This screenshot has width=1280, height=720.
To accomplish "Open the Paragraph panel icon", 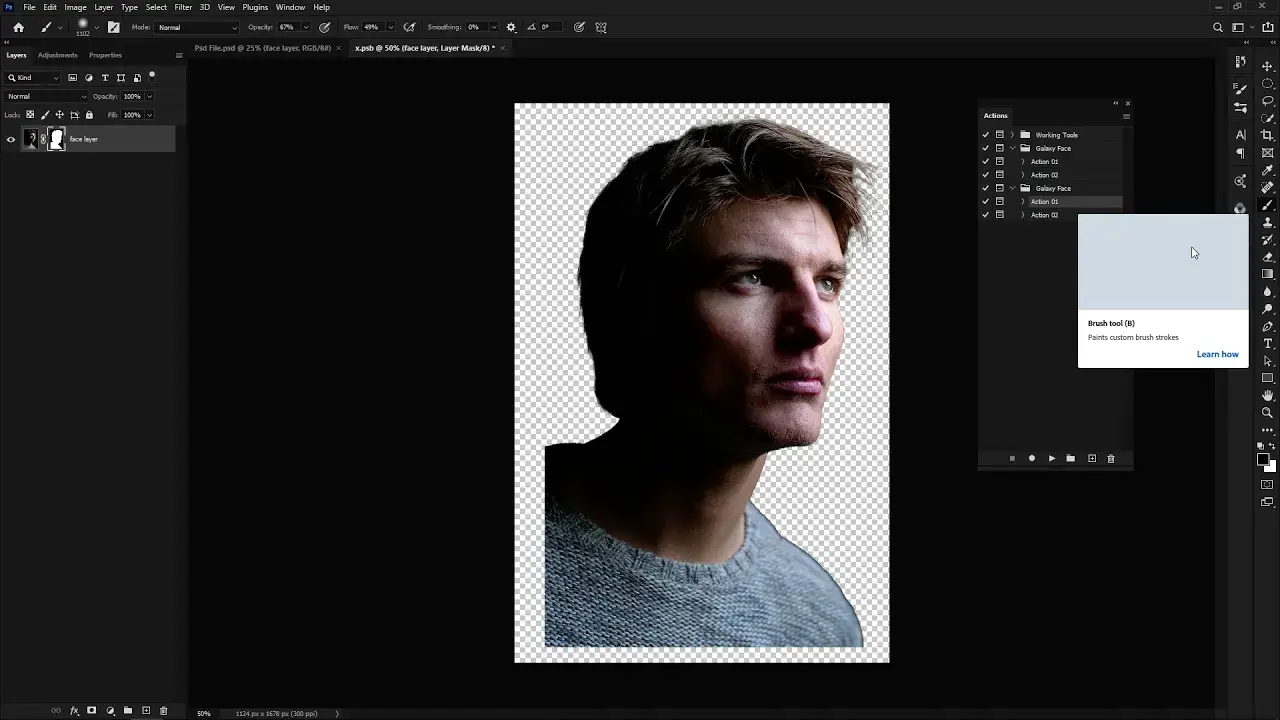I will (x=1241, y=154).
